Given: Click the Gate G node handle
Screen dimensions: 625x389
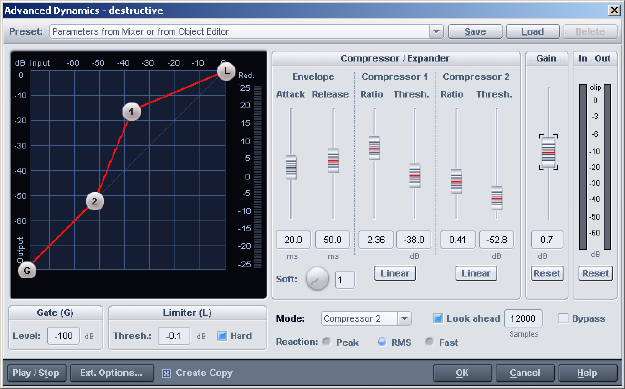Looking at the screenshot, I should coord(27,271).
